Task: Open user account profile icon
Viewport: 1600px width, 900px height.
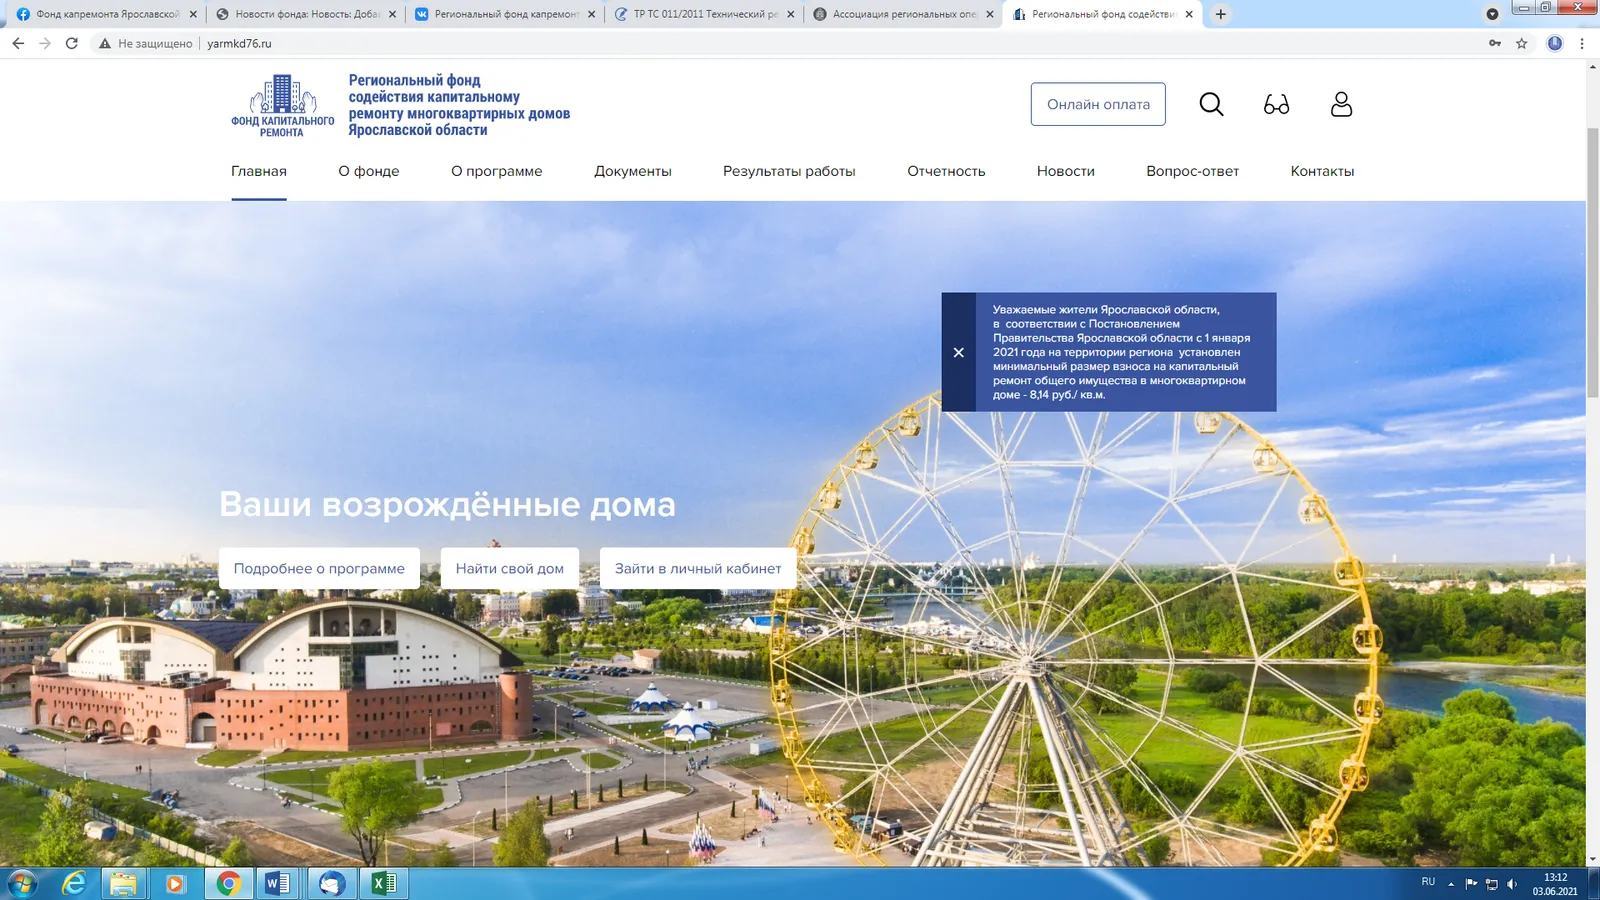Action: (x=1341, y=104)
